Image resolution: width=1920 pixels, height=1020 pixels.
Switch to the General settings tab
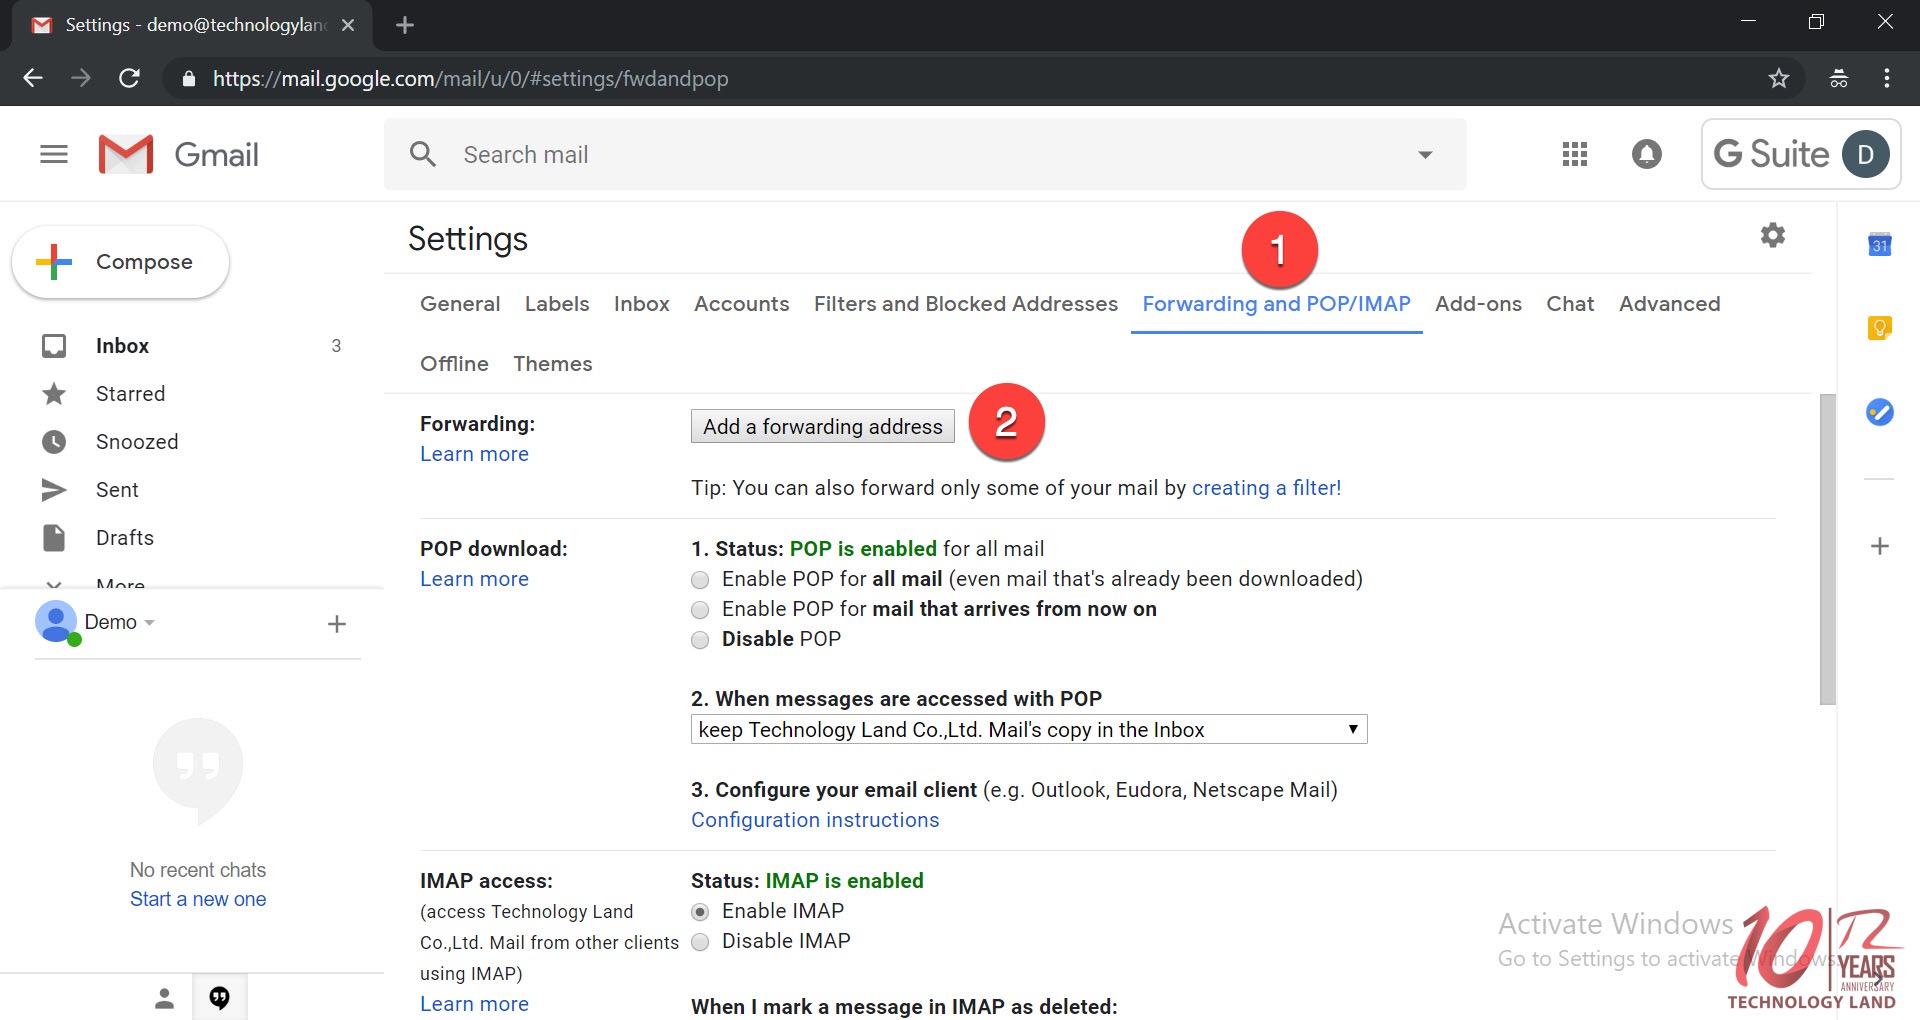pos(460,304)
